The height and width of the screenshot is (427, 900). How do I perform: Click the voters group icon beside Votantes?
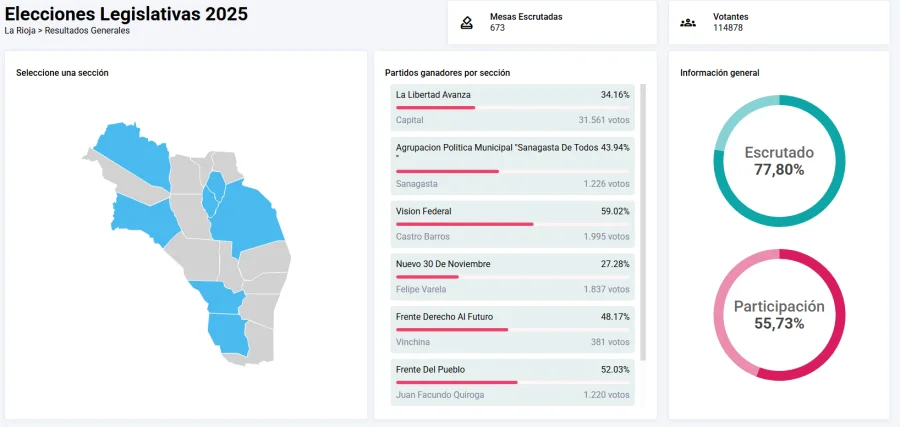pos(688,22)
